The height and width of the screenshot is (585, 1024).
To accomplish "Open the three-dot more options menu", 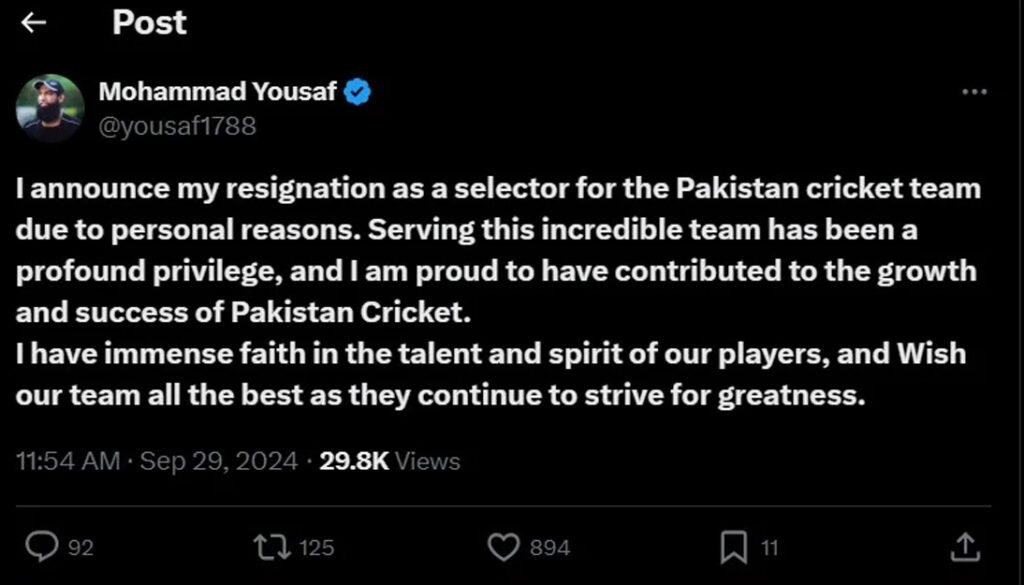I will [973, 92].
